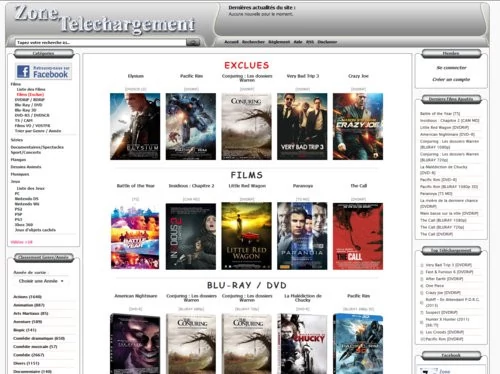Click the Blu-Ray / DVD sidebar category

click(x=28, y=105)
